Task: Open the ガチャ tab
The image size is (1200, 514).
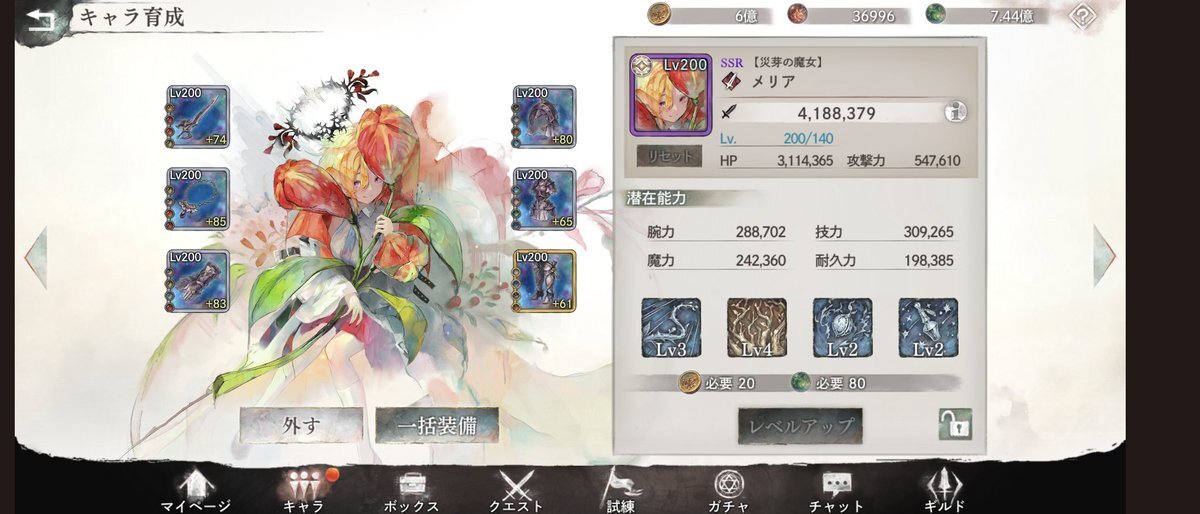Action: pos(728,493)
